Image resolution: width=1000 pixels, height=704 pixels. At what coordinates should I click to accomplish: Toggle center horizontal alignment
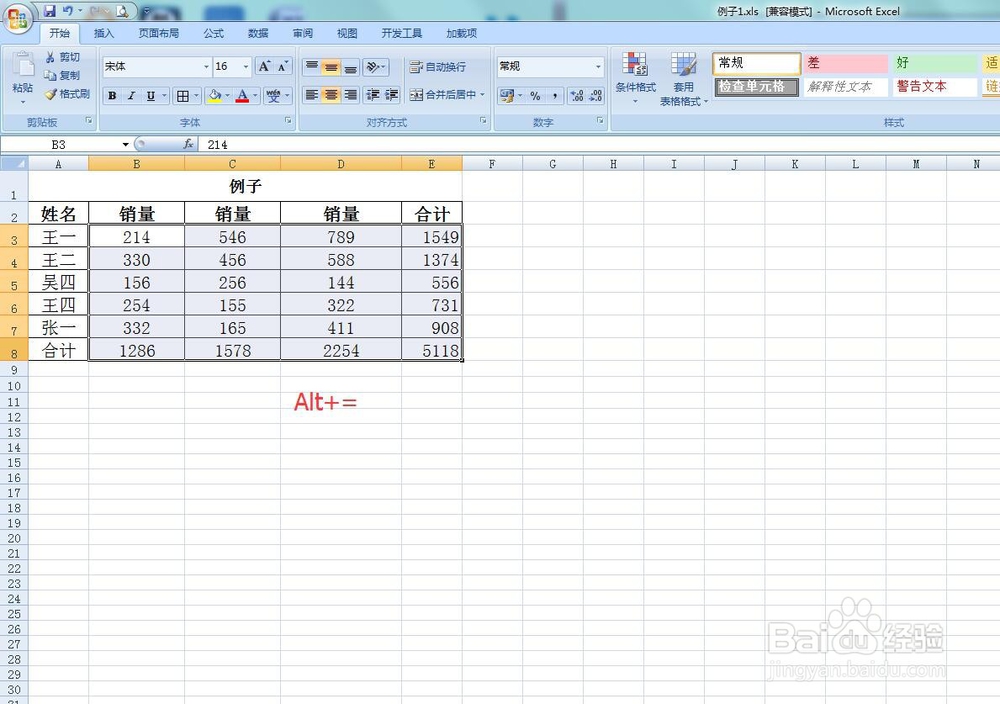pos(331,95)
